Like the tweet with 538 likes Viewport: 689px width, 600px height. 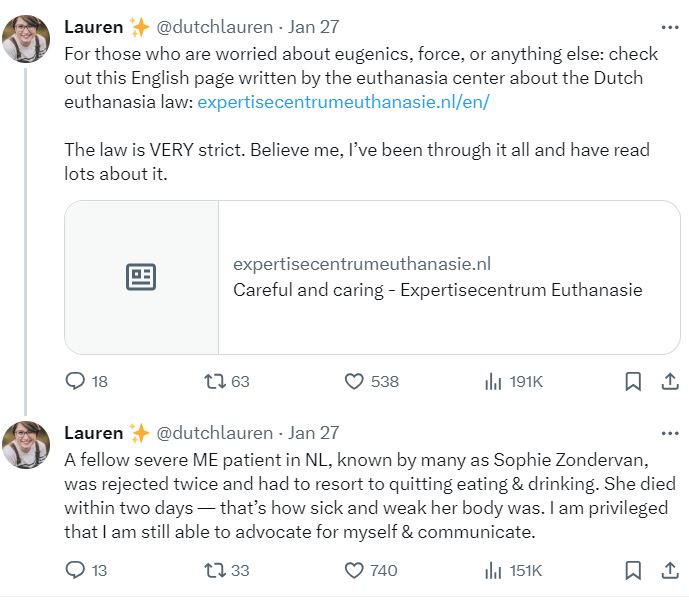(x=354, y=381)
